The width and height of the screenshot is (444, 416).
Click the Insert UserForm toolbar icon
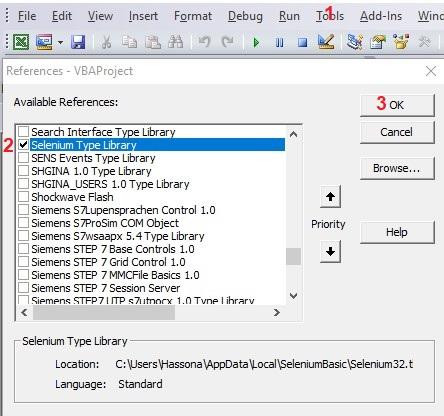[44, 42]
